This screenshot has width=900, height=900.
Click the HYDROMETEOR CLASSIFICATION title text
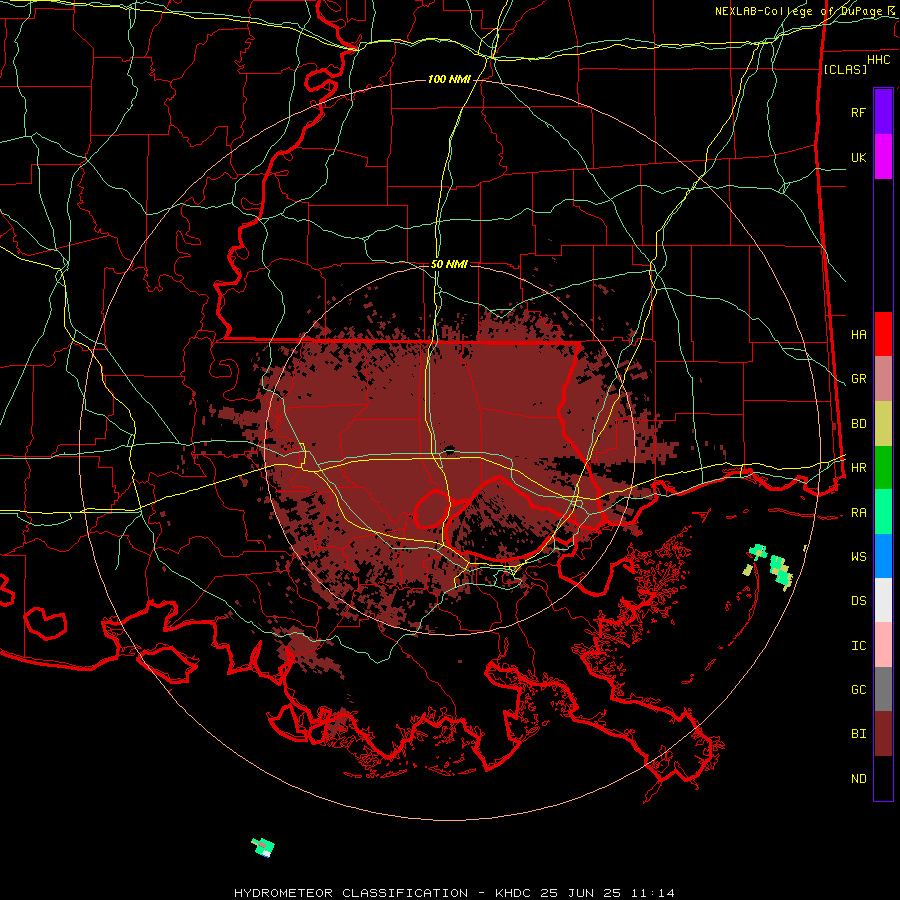351,893
